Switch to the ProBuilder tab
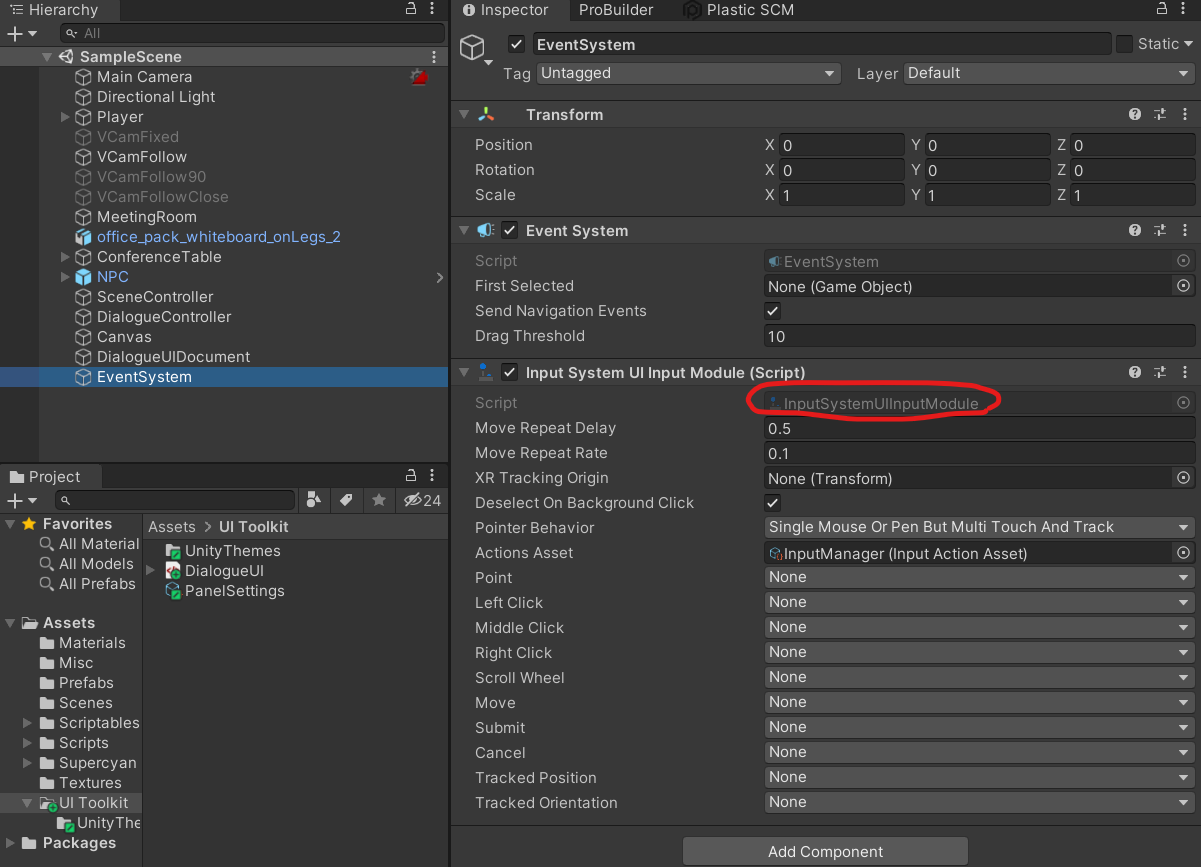The height and width of the screenshot is (867, 1201). (616, 10)
